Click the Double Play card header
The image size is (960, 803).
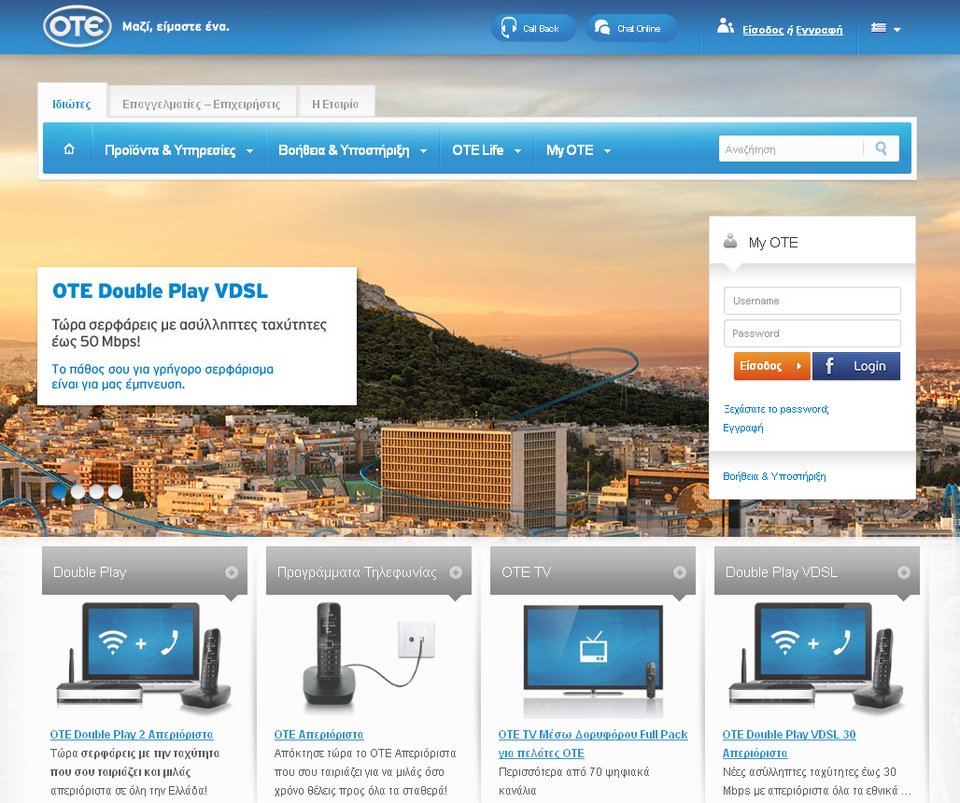(144, 571)
